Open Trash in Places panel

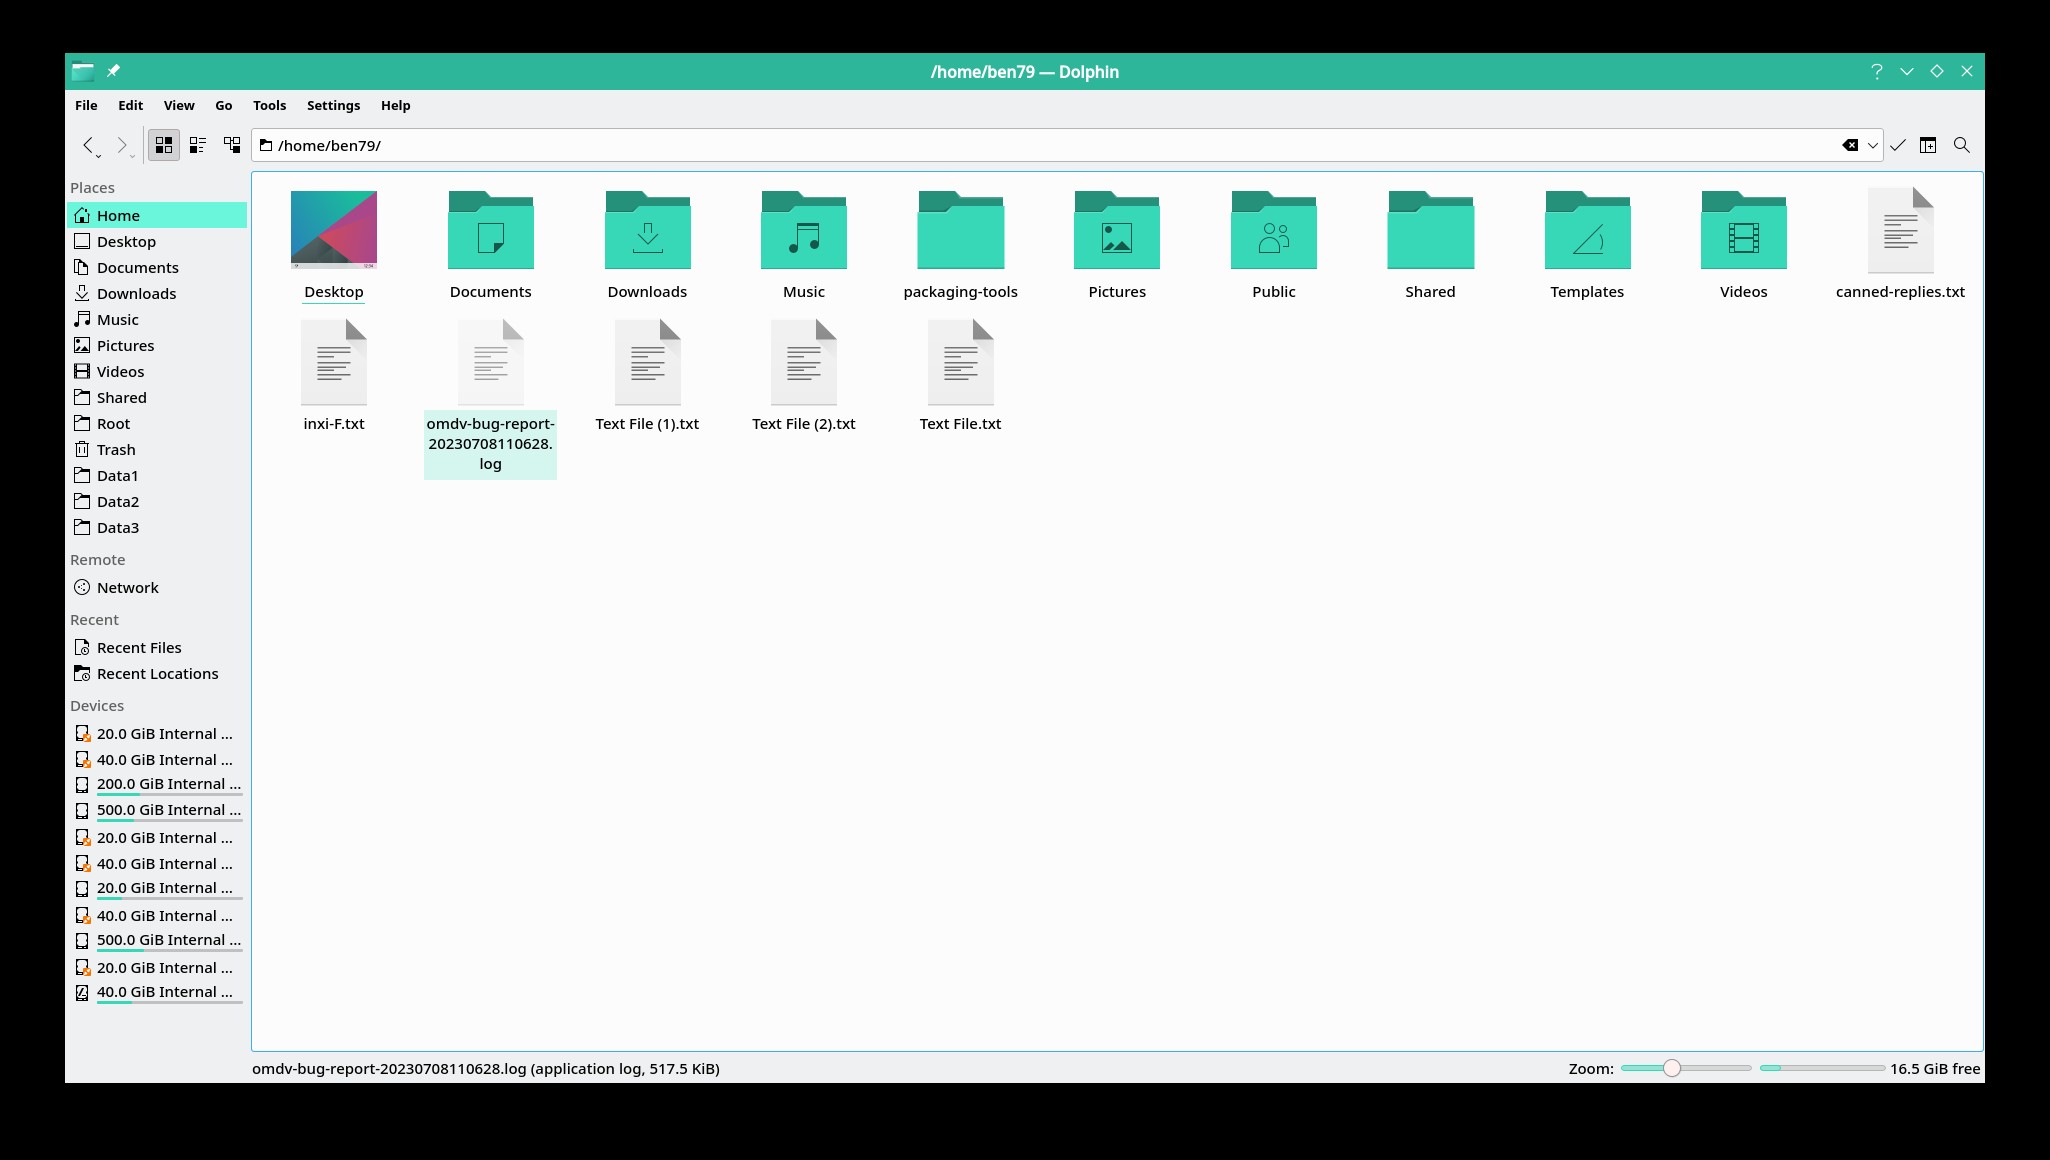pyautogui.click(x=116, y=450)
